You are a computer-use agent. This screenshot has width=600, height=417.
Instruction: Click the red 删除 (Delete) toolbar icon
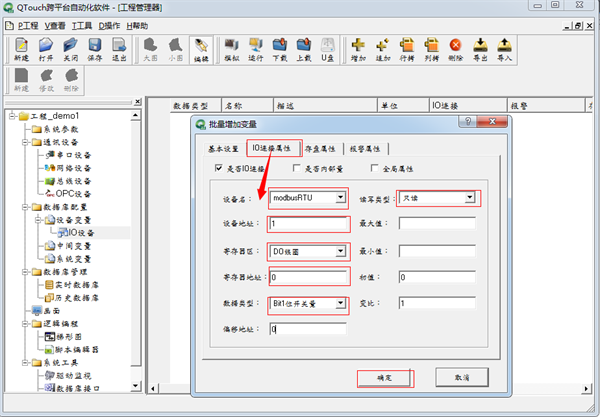(456, 49)
